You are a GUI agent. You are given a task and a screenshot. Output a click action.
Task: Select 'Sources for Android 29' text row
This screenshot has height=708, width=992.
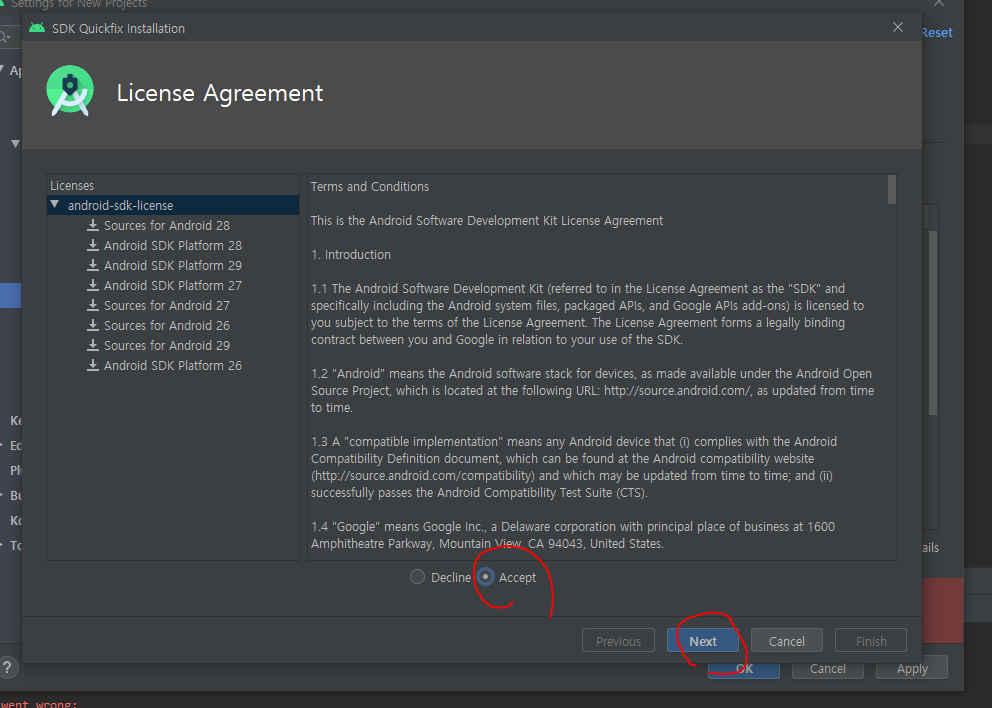point(167,345)
